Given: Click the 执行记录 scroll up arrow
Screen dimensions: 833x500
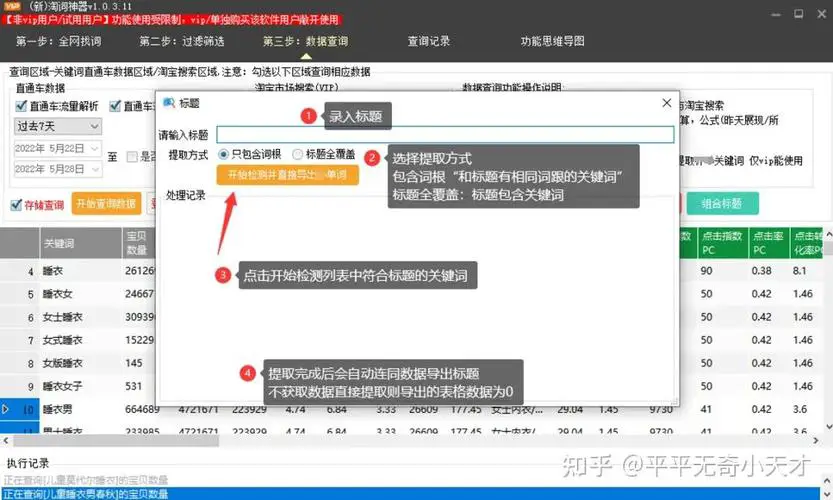Looking at the screenshot, I should [827, 480].
